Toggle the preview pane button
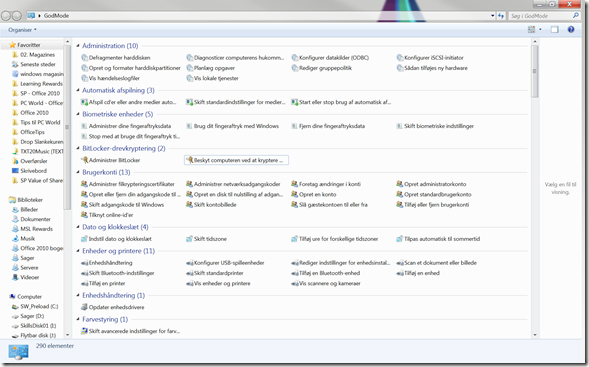This screenshot has height=367, width=589. point(554,29)
